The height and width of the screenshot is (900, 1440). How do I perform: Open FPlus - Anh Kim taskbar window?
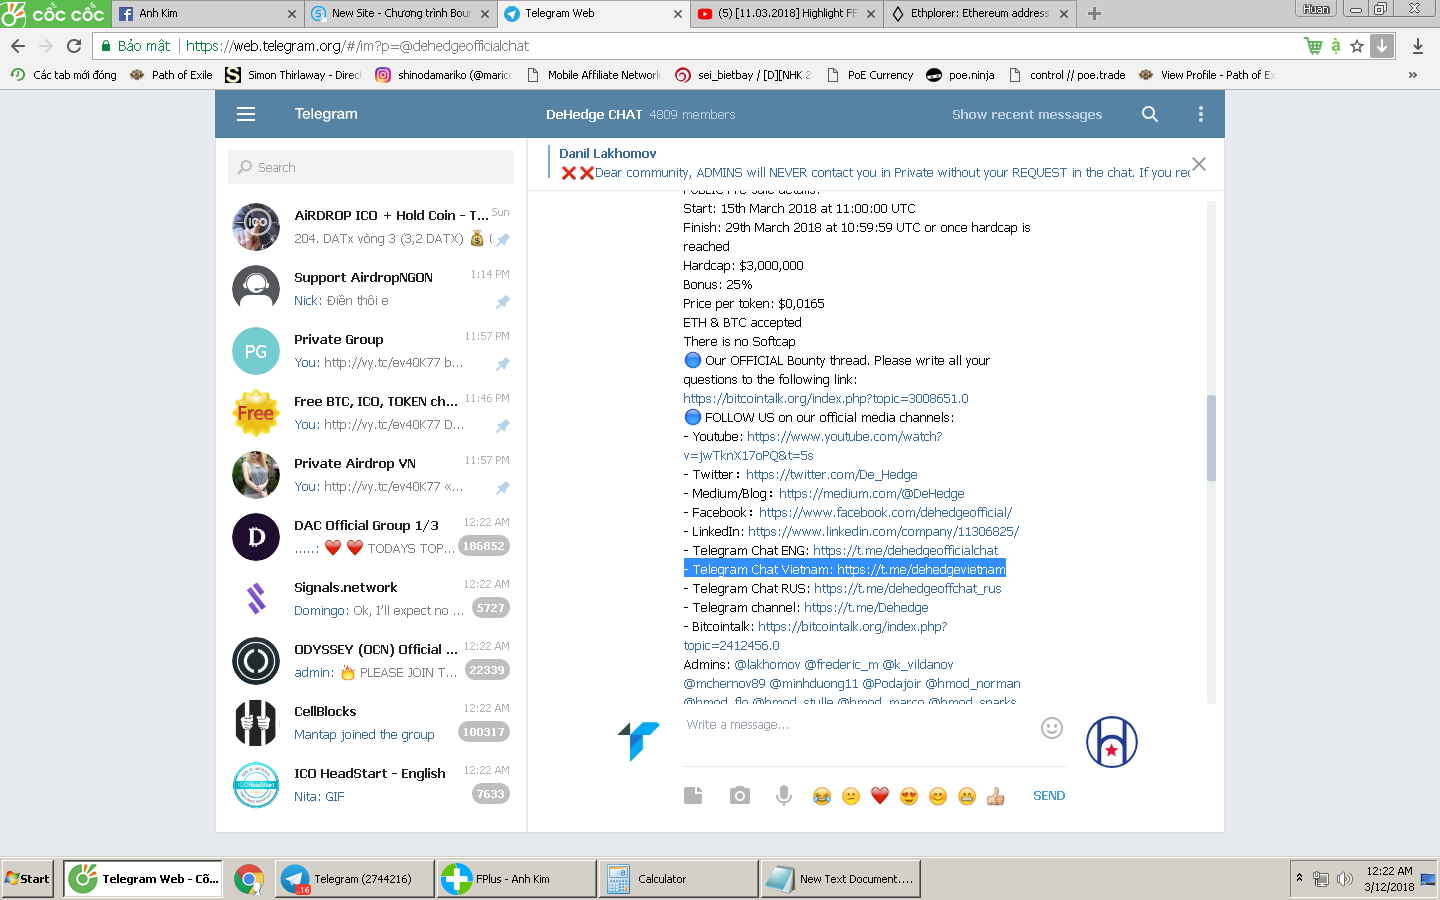pos(516,879)
